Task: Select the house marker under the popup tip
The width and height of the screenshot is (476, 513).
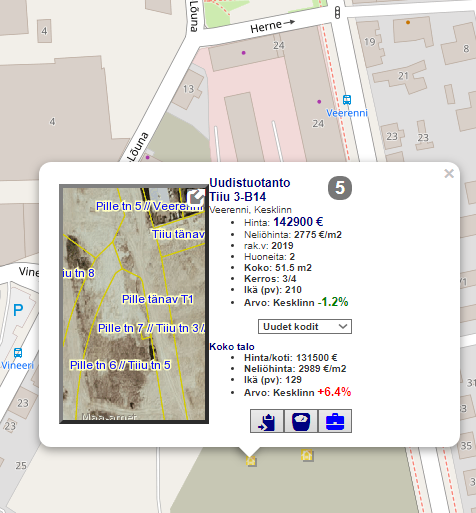Action: point(251,461)
